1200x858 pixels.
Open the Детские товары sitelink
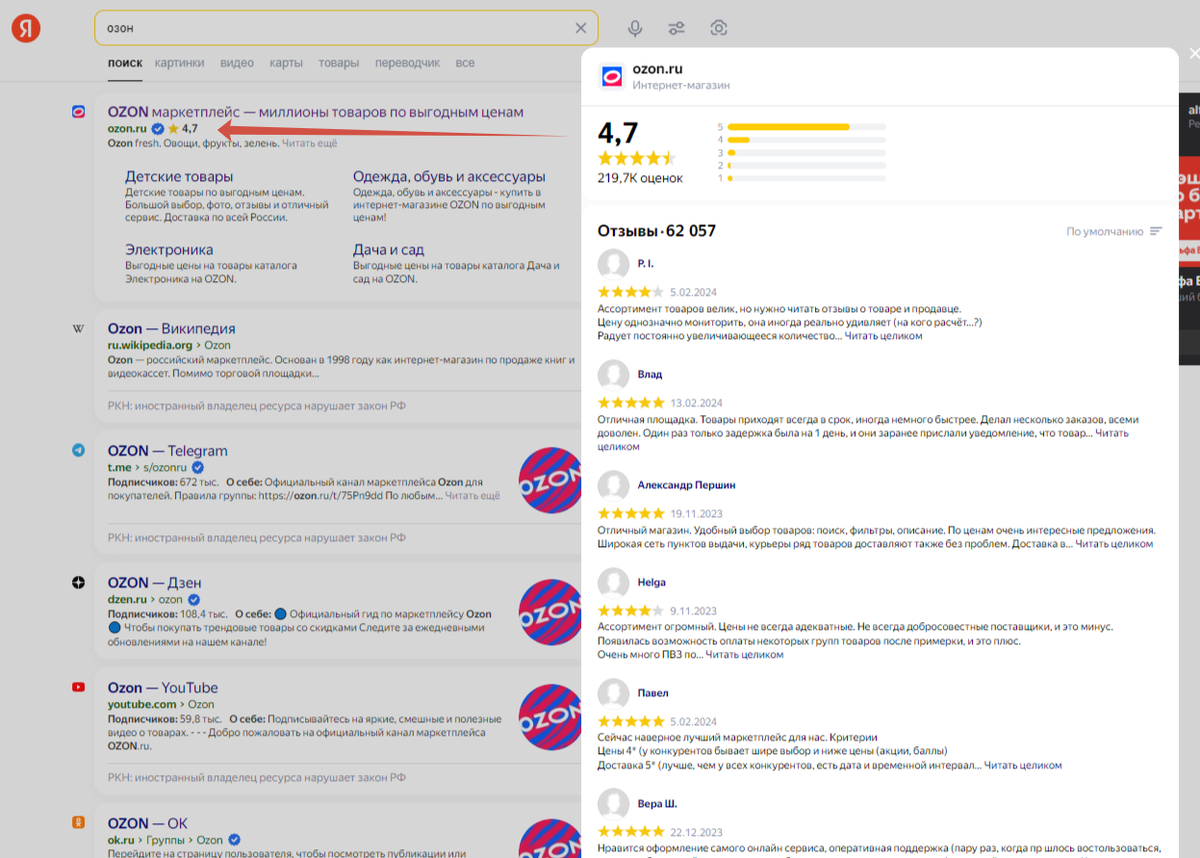179,177
